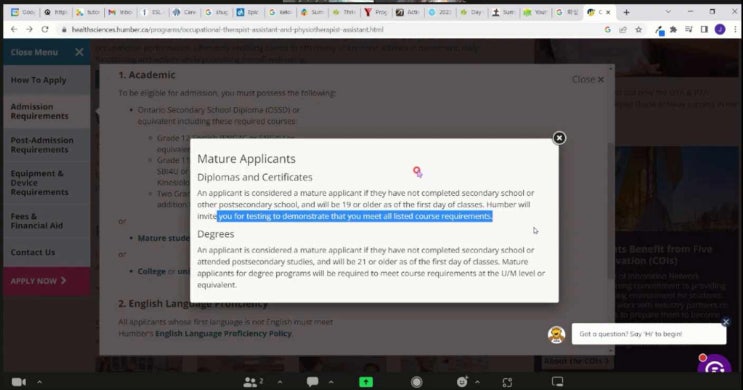Click Zoom whiteboard screen icon
743x390 pixels.
tap(558, 381)
